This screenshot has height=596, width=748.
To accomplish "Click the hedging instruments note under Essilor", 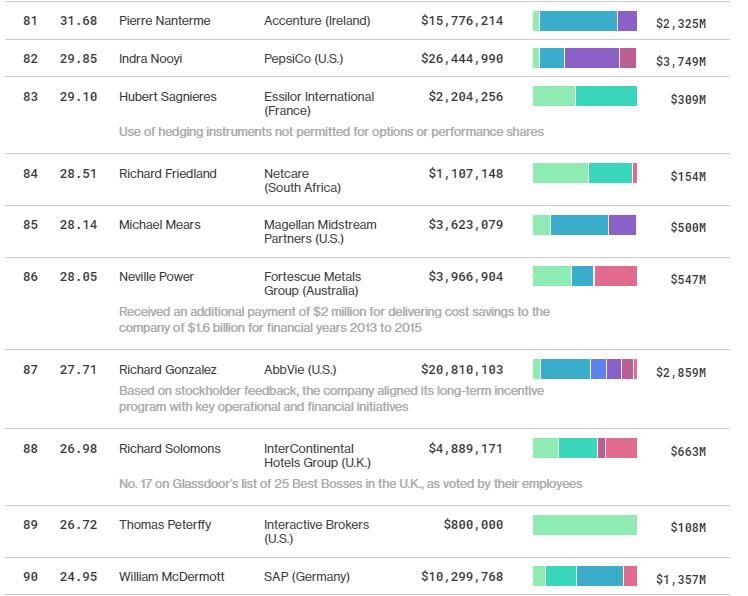I will click(x=331, y=132).
